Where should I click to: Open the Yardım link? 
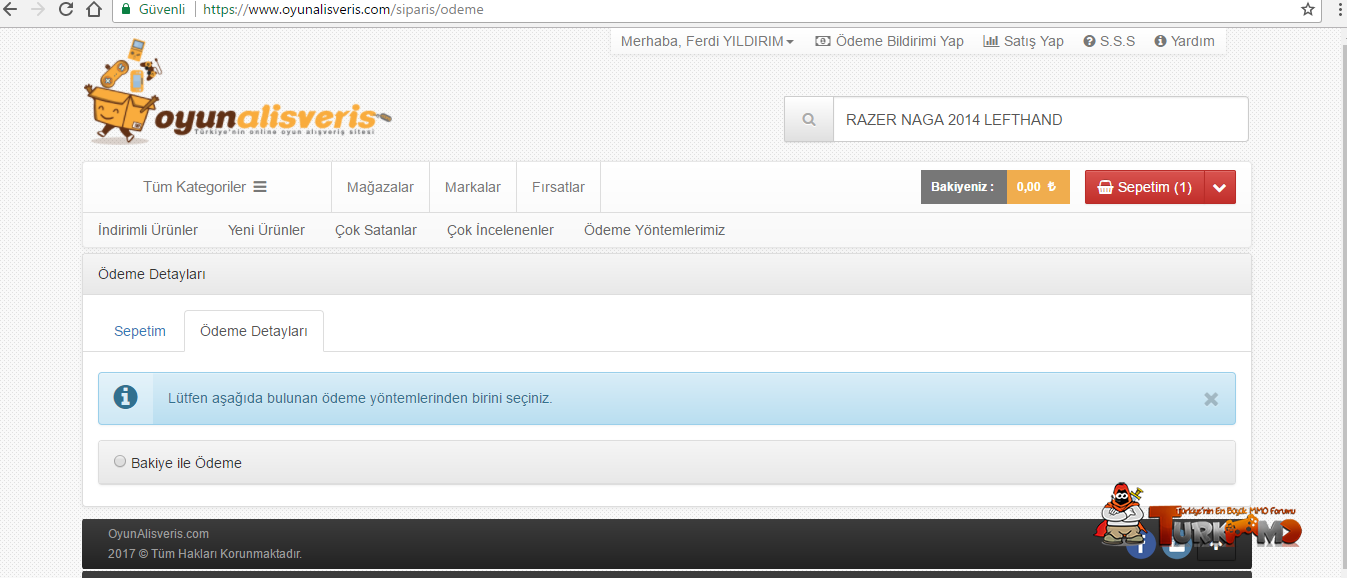(1184, 41)
